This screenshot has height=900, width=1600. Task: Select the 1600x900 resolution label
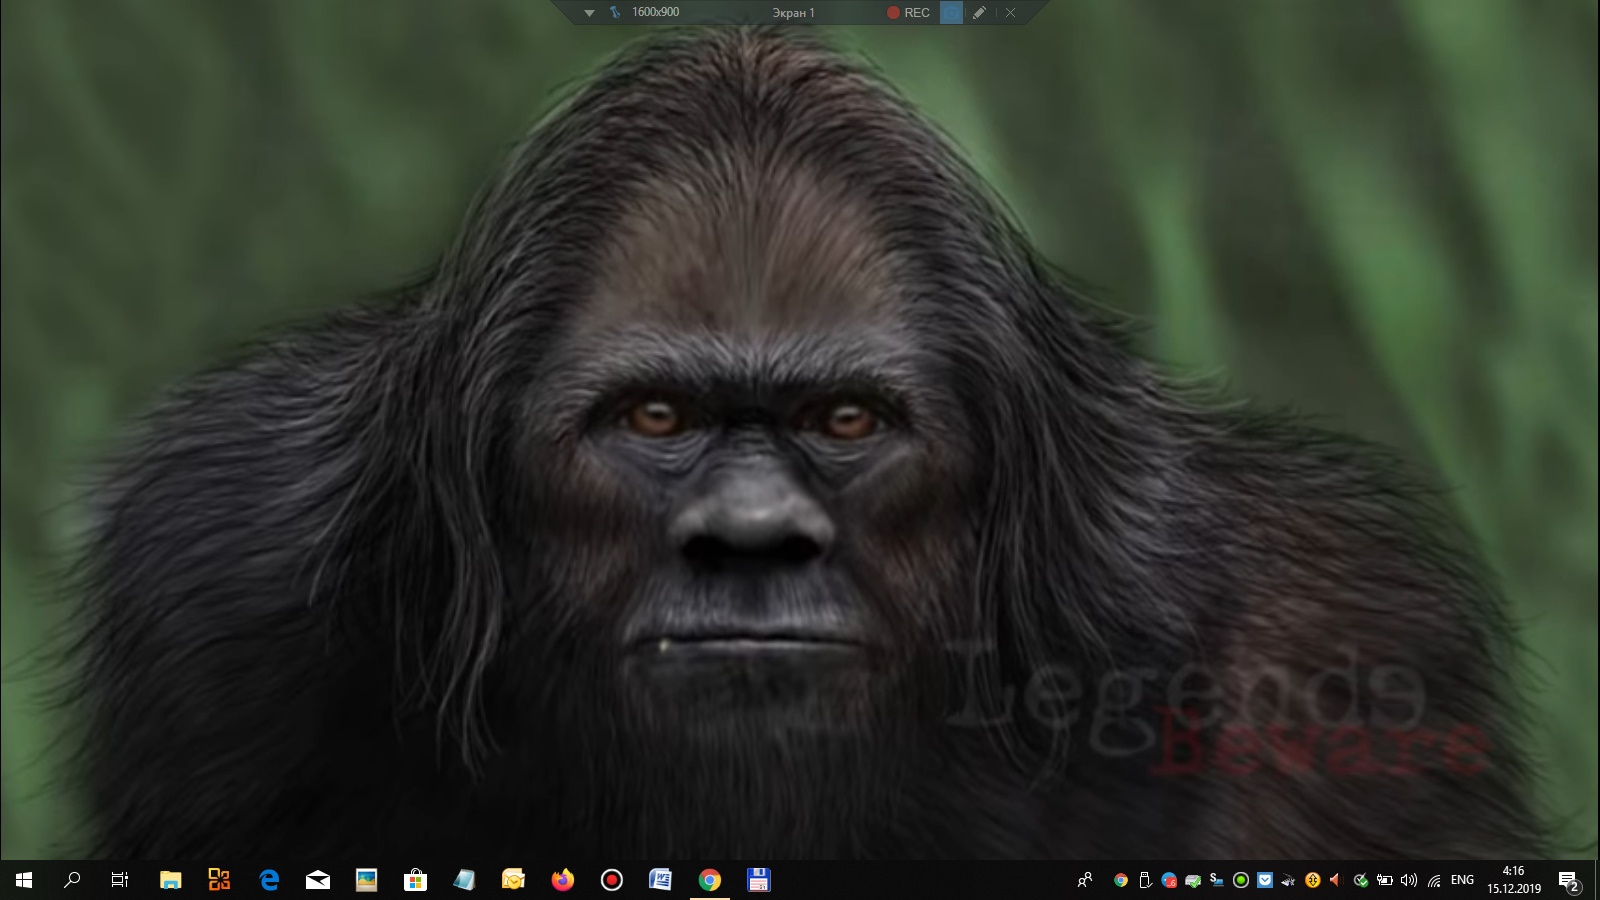point(655,12)
